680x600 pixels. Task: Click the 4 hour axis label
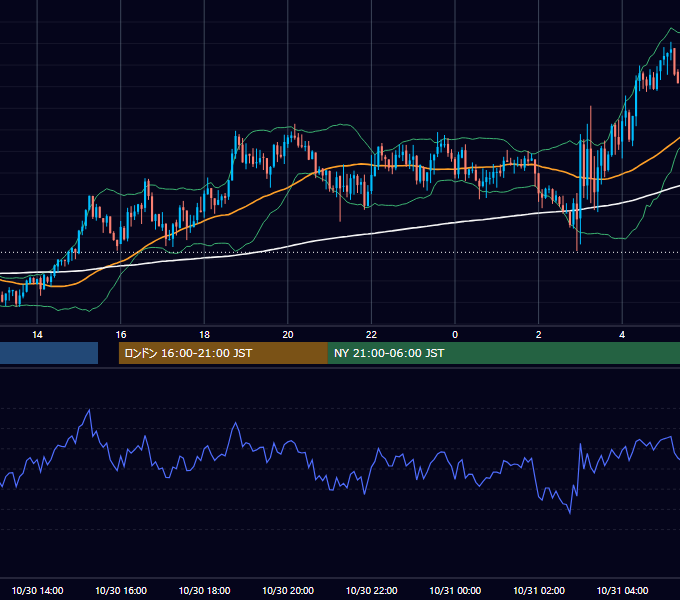[622, 335]
